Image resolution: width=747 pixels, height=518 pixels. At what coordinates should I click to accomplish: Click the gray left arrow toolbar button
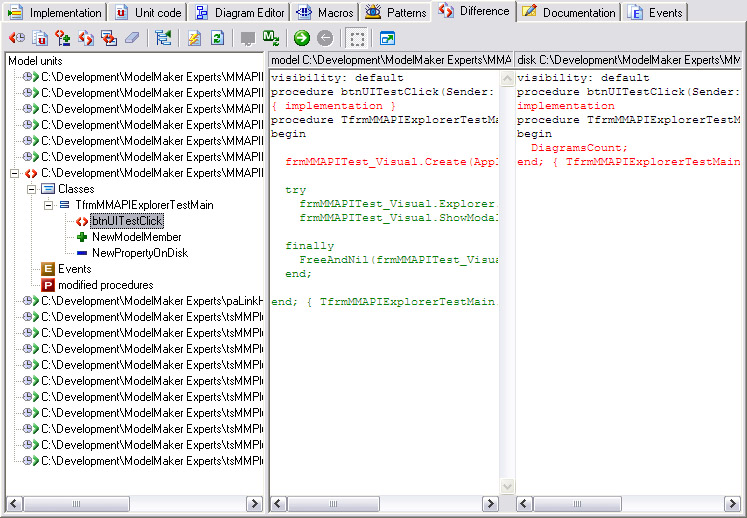[325, 39]
